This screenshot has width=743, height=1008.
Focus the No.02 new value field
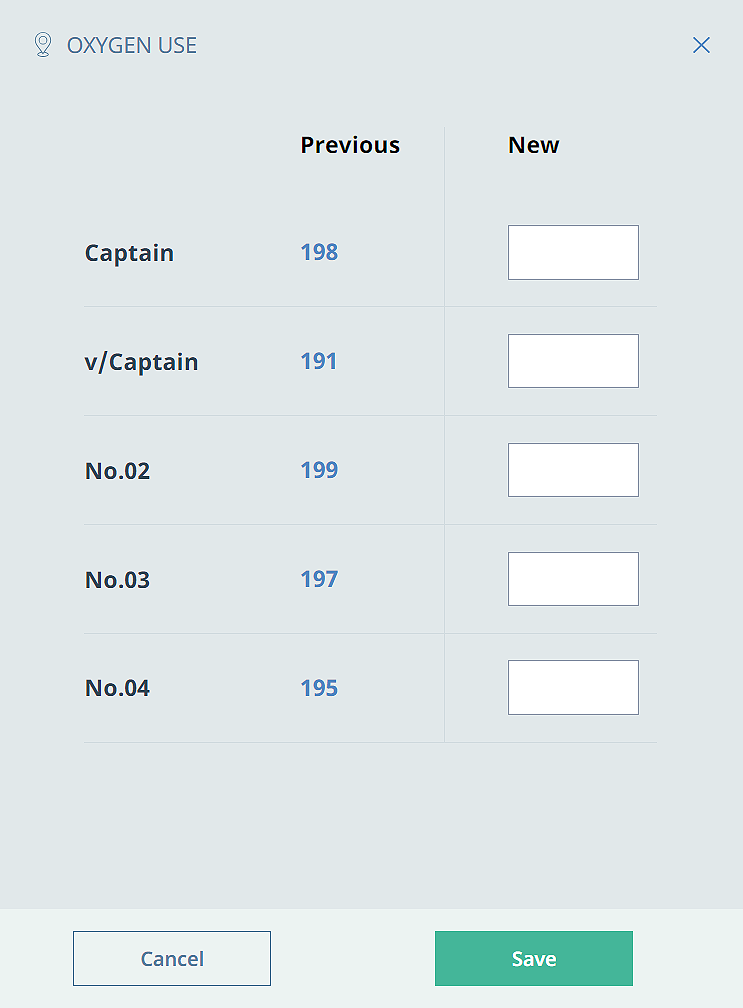coord(573,470)
